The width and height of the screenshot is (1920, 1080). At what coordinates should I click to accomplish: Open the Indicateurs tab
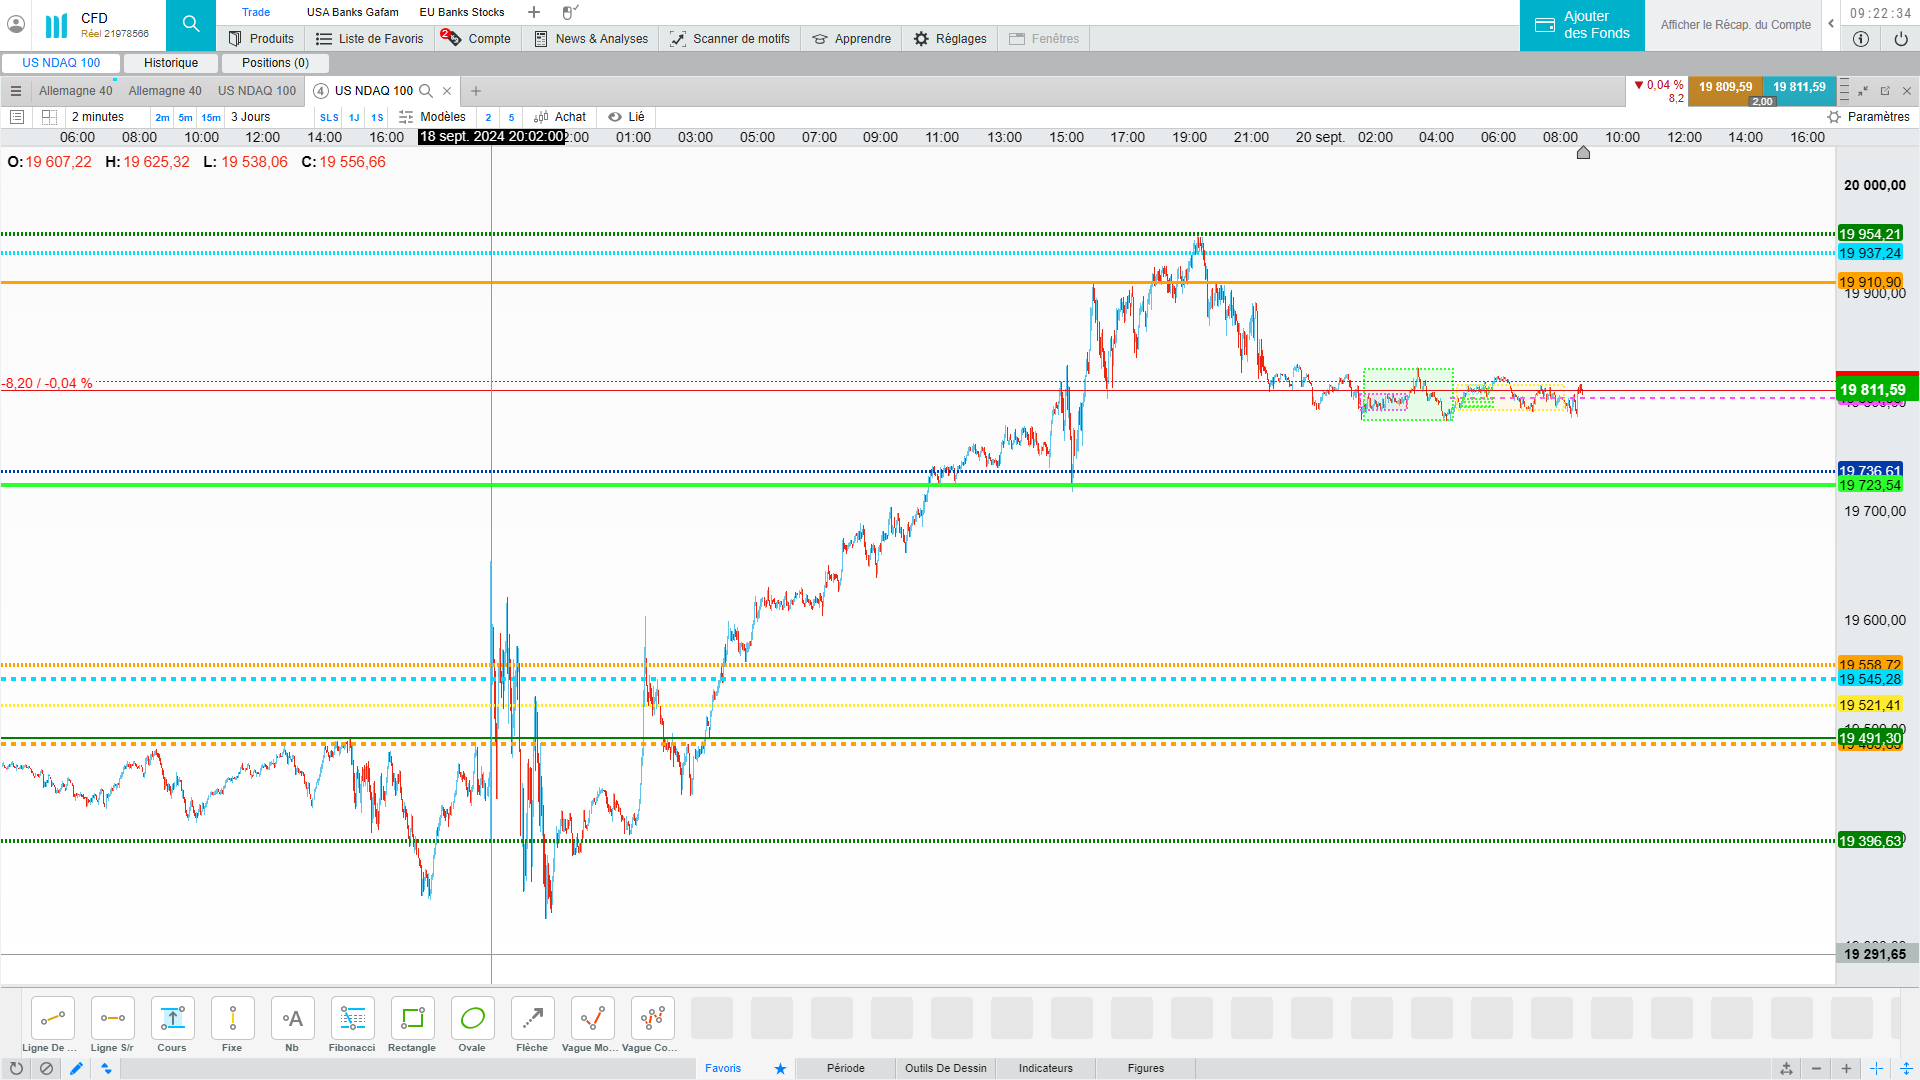(x=1045, y=1068)
